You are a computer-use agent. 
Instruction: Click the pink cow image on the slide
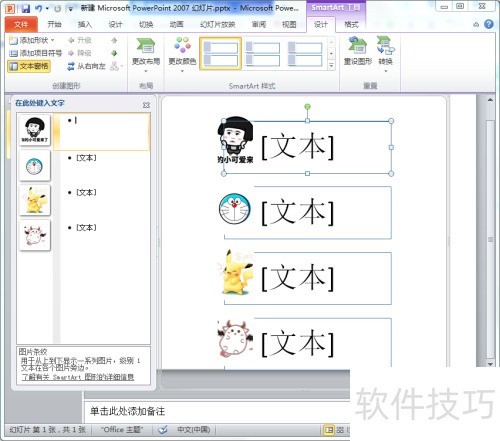[x=235, y=339]
